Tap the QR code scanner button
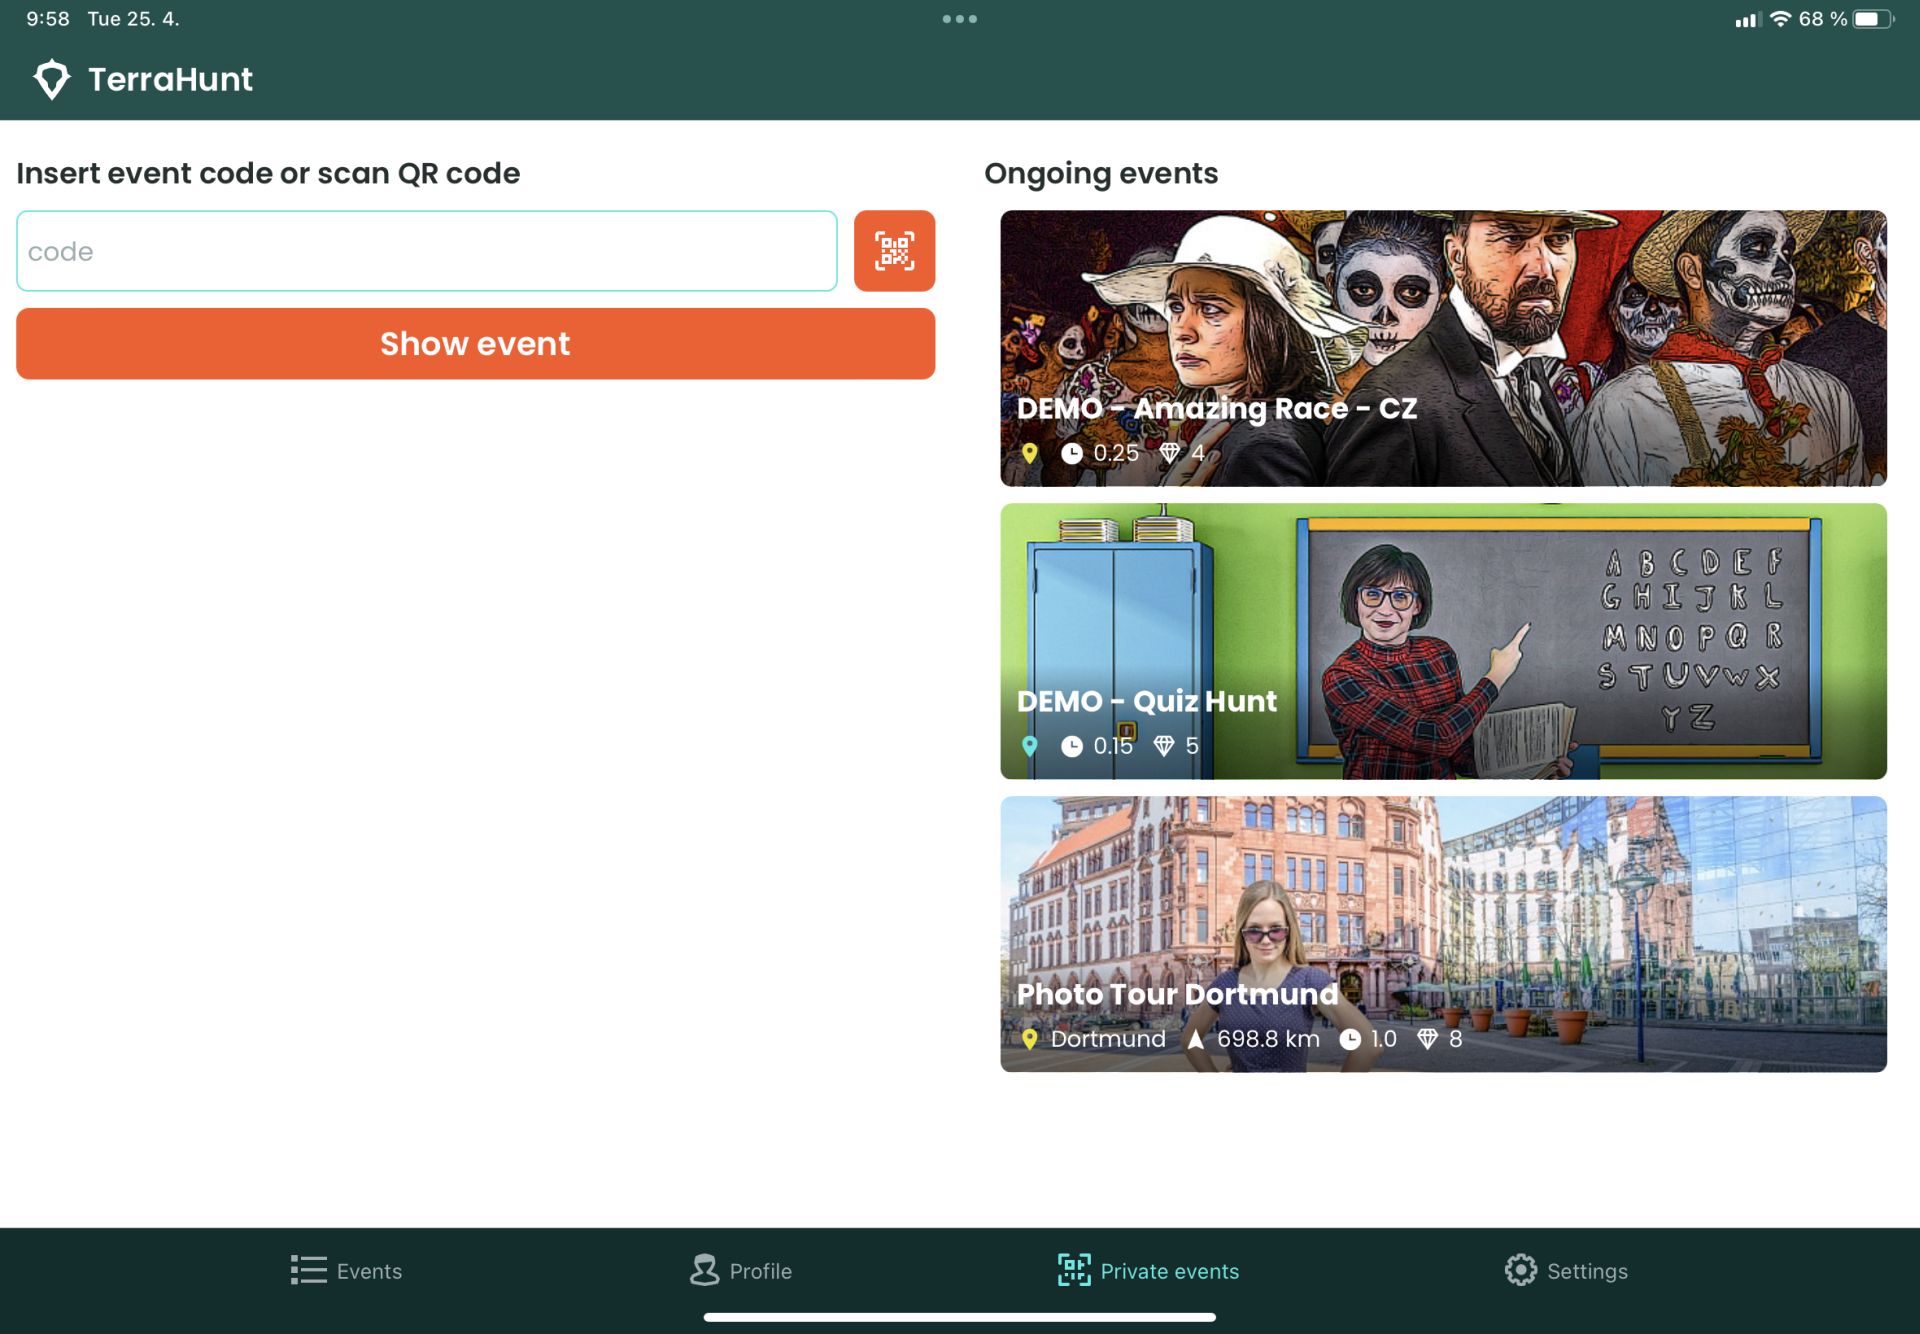This screenshot has width=1920, height=1334. [x=894, y=251]
